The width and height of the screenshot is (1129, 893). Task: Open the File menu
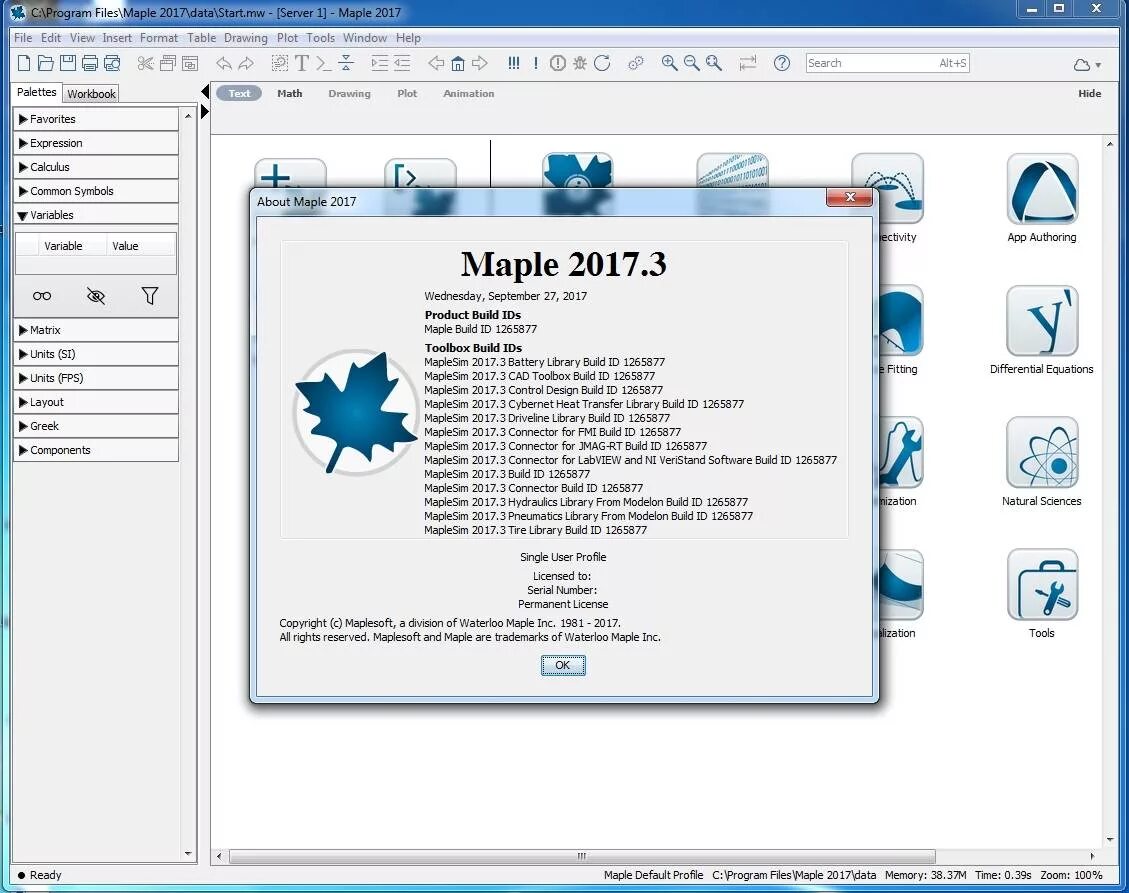tap(23, 38)
